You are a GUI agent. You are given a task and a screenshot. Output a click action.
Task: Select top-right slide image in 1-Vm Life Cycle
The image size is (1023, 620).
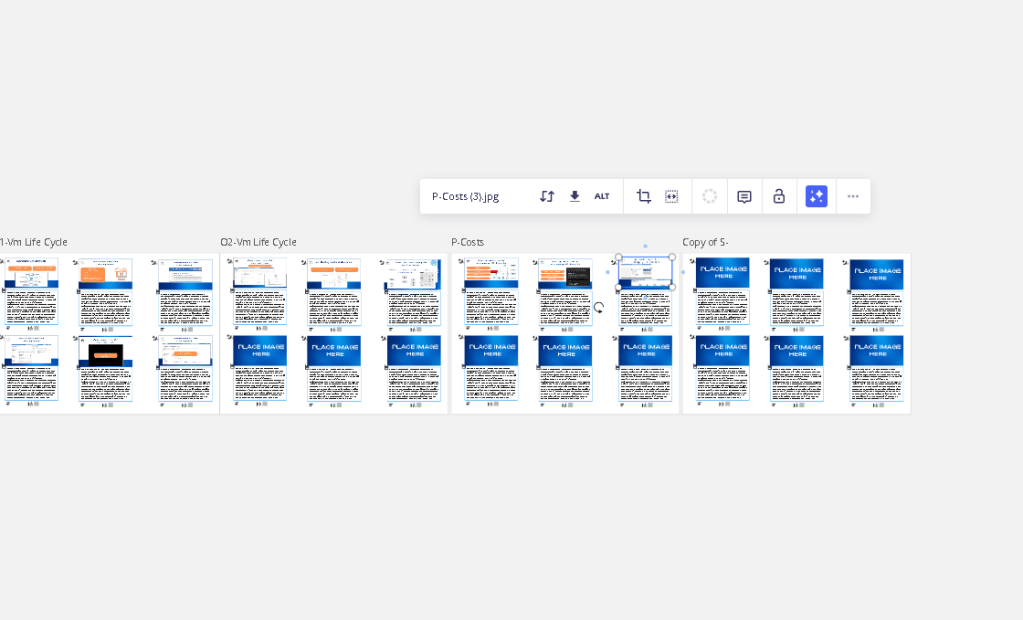(x=185, y=273)
